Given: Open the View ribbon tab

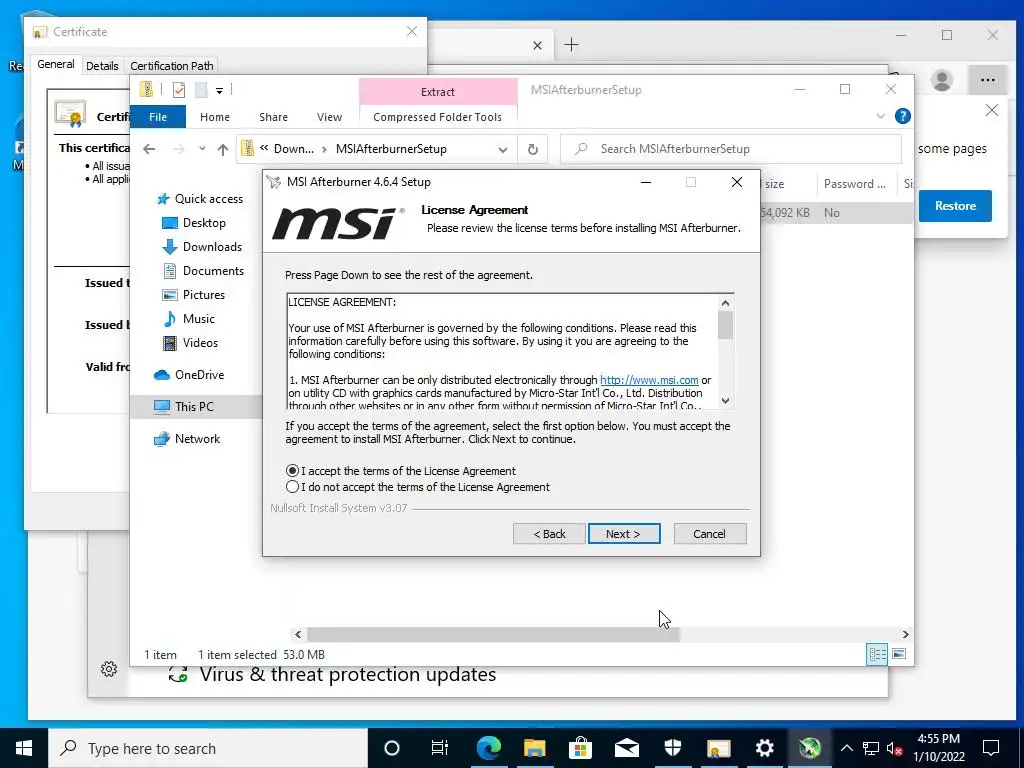Looking at the screenshot, I should pos(329,117).
